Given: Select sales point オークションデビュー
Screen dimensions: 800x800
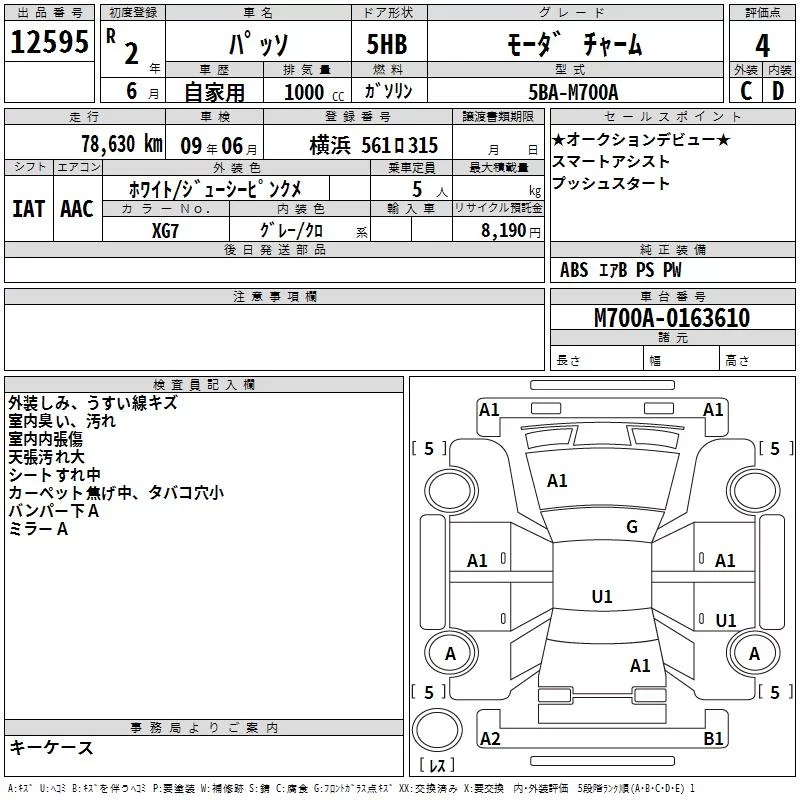Looking at the screenshot, I should (x=641, y=139).
